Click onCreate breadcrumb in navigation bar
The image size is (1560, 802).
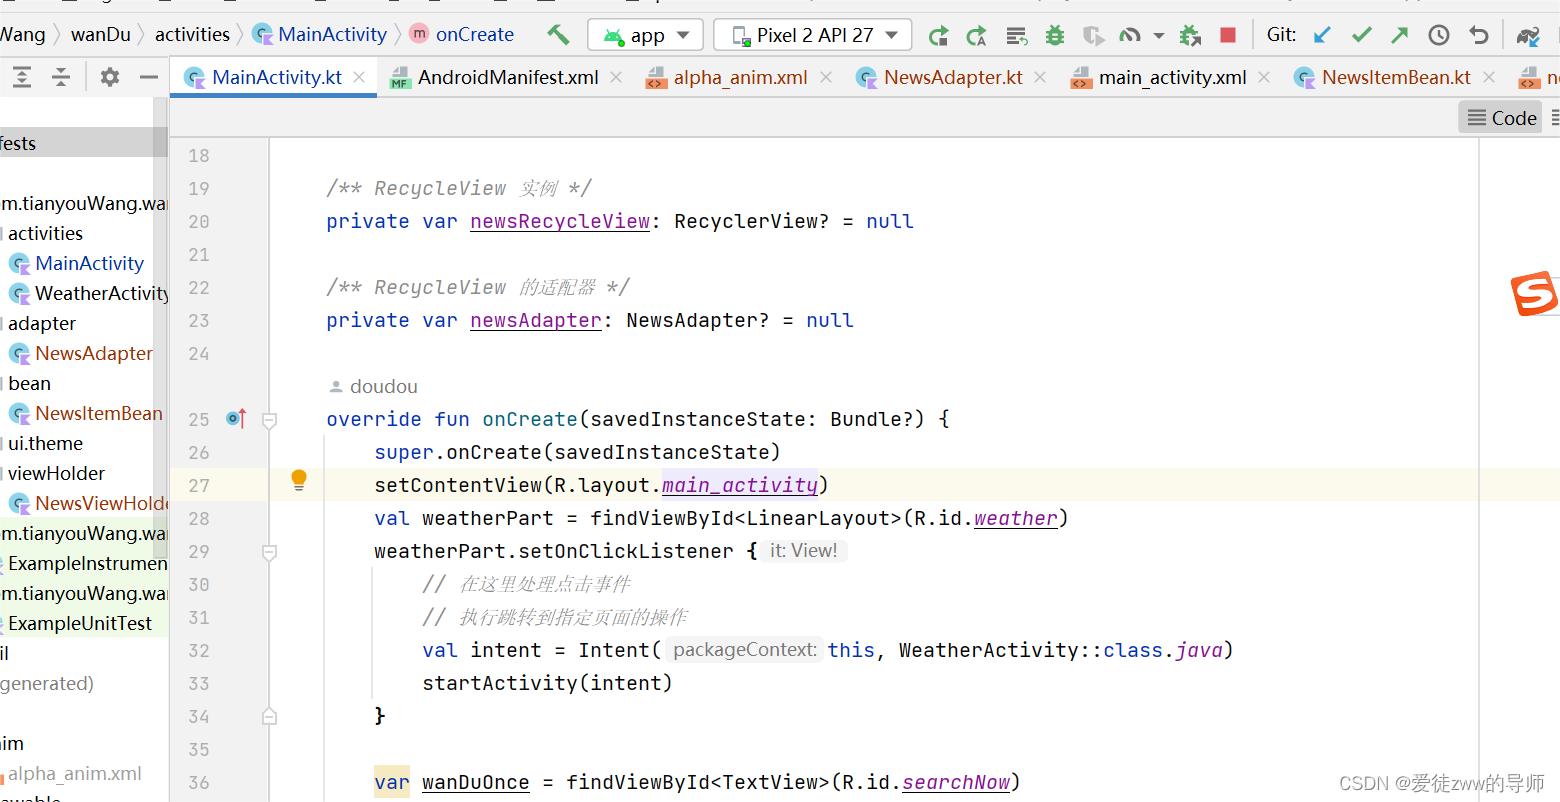pos(462,35)
